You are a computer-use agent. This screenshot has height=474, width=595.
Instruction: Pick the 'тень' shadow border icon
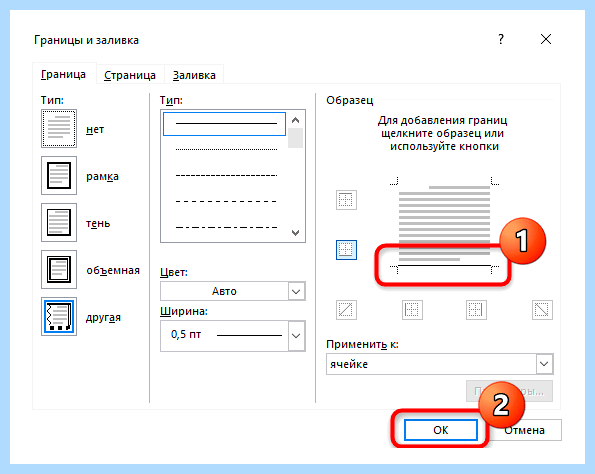pyautogui.click(x=59, y=222)
